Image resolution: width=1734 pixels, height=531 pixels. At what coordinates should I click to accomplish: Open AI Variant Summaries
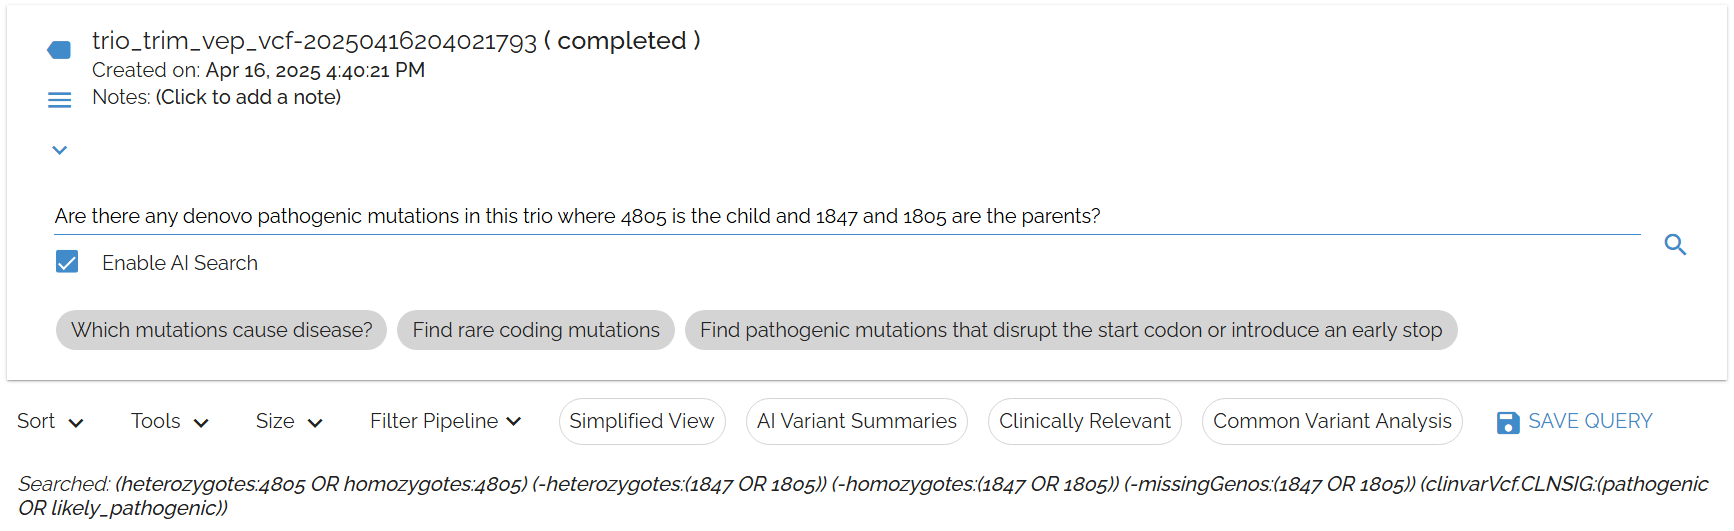click(856, 422)
